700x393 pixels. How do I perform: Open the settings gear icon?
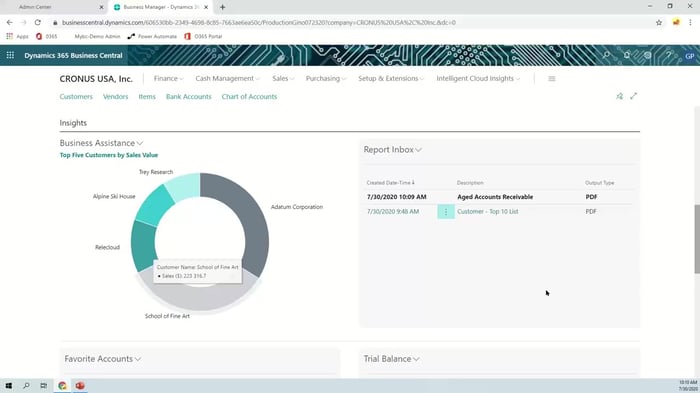[647, 55]
